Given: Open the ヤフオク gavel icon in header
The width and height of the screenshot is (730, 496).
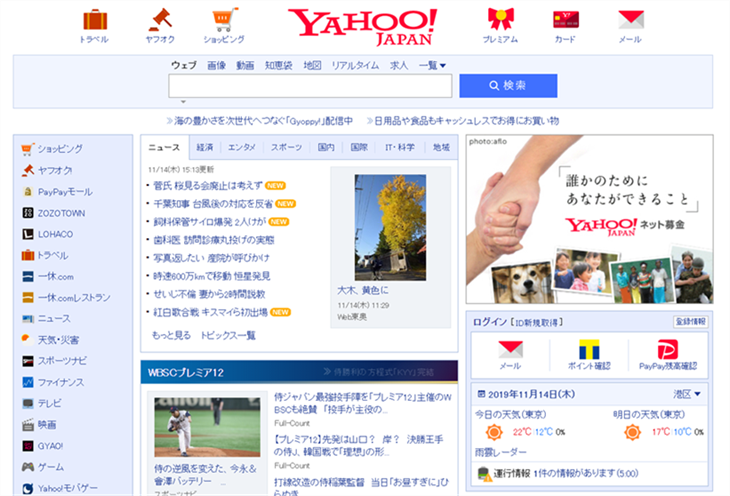Looking at the screenshot, I should tap(160, 20).
